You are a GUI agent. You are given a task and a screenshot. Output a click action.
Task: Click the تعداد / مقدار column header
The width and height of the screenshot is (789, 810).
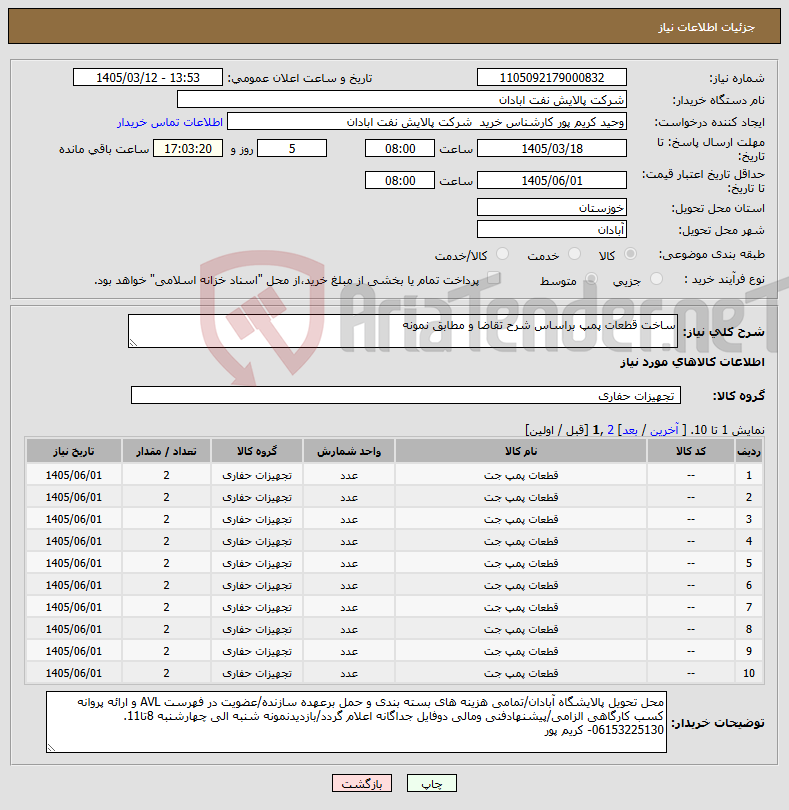[x=166, y=451]
